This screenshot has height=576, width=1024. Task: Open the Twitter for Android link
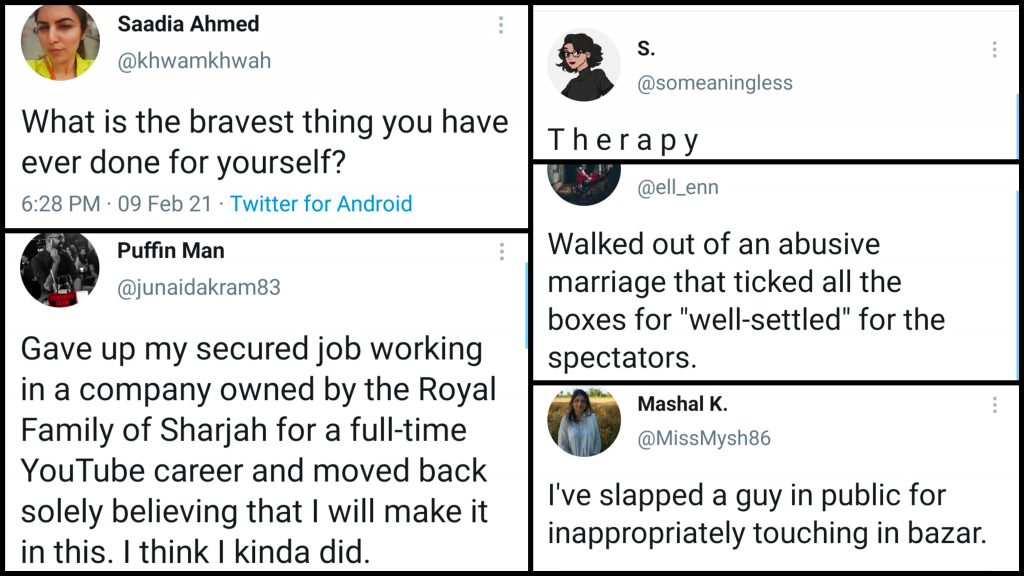[321, 204]
